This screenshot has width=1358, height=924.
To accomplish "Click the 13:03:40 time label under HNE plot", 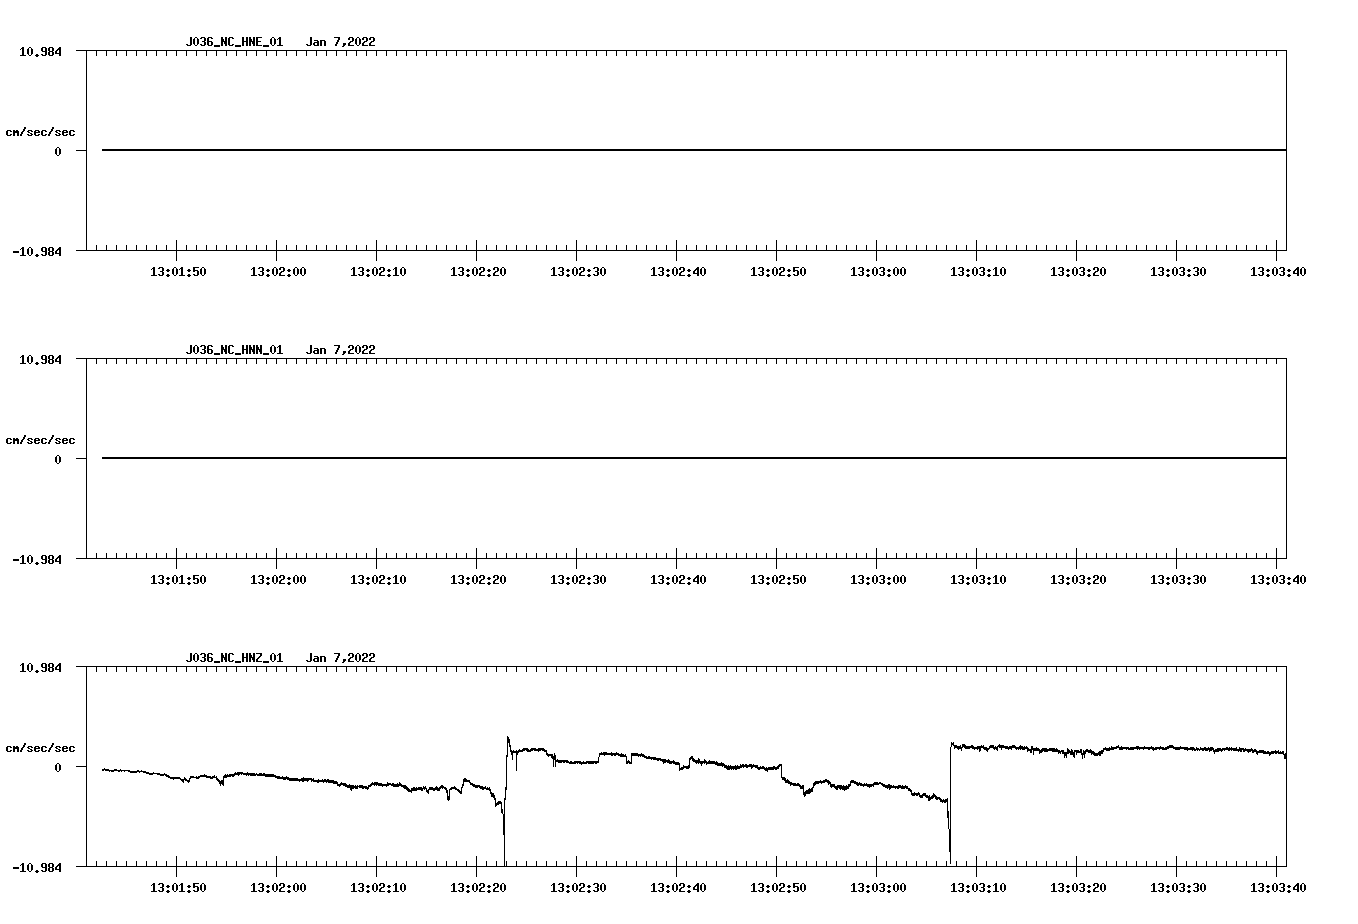I will coord(1278,272).
